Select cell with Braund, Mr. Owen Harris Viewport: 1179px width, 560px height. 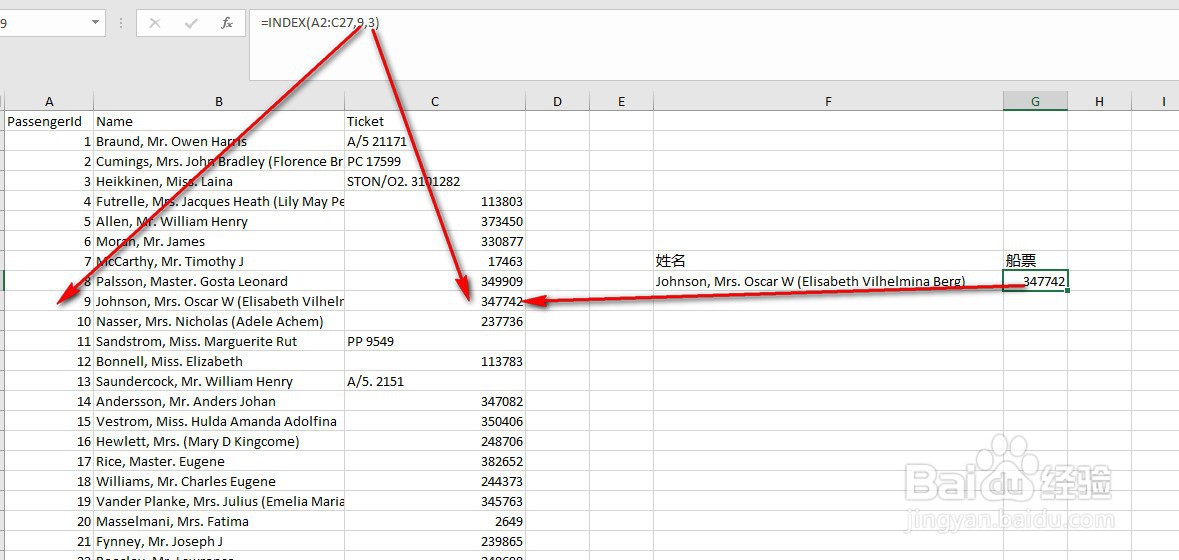pyautogui.click(x=219, y=141)
